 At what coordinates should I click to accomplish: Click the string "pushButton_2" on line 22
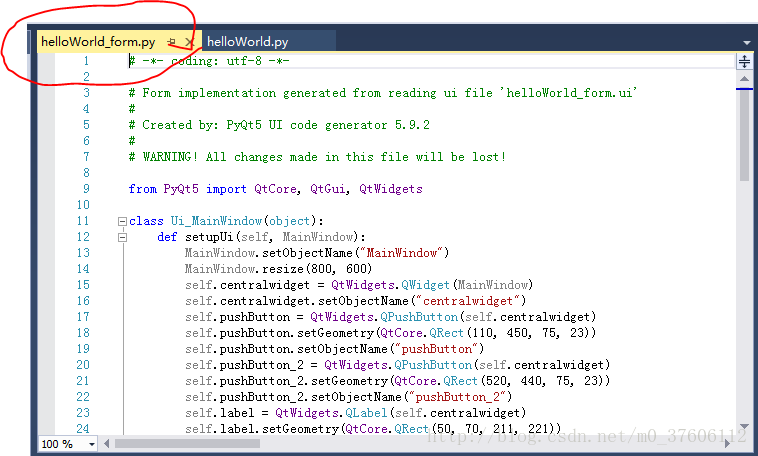coord(457,397)
